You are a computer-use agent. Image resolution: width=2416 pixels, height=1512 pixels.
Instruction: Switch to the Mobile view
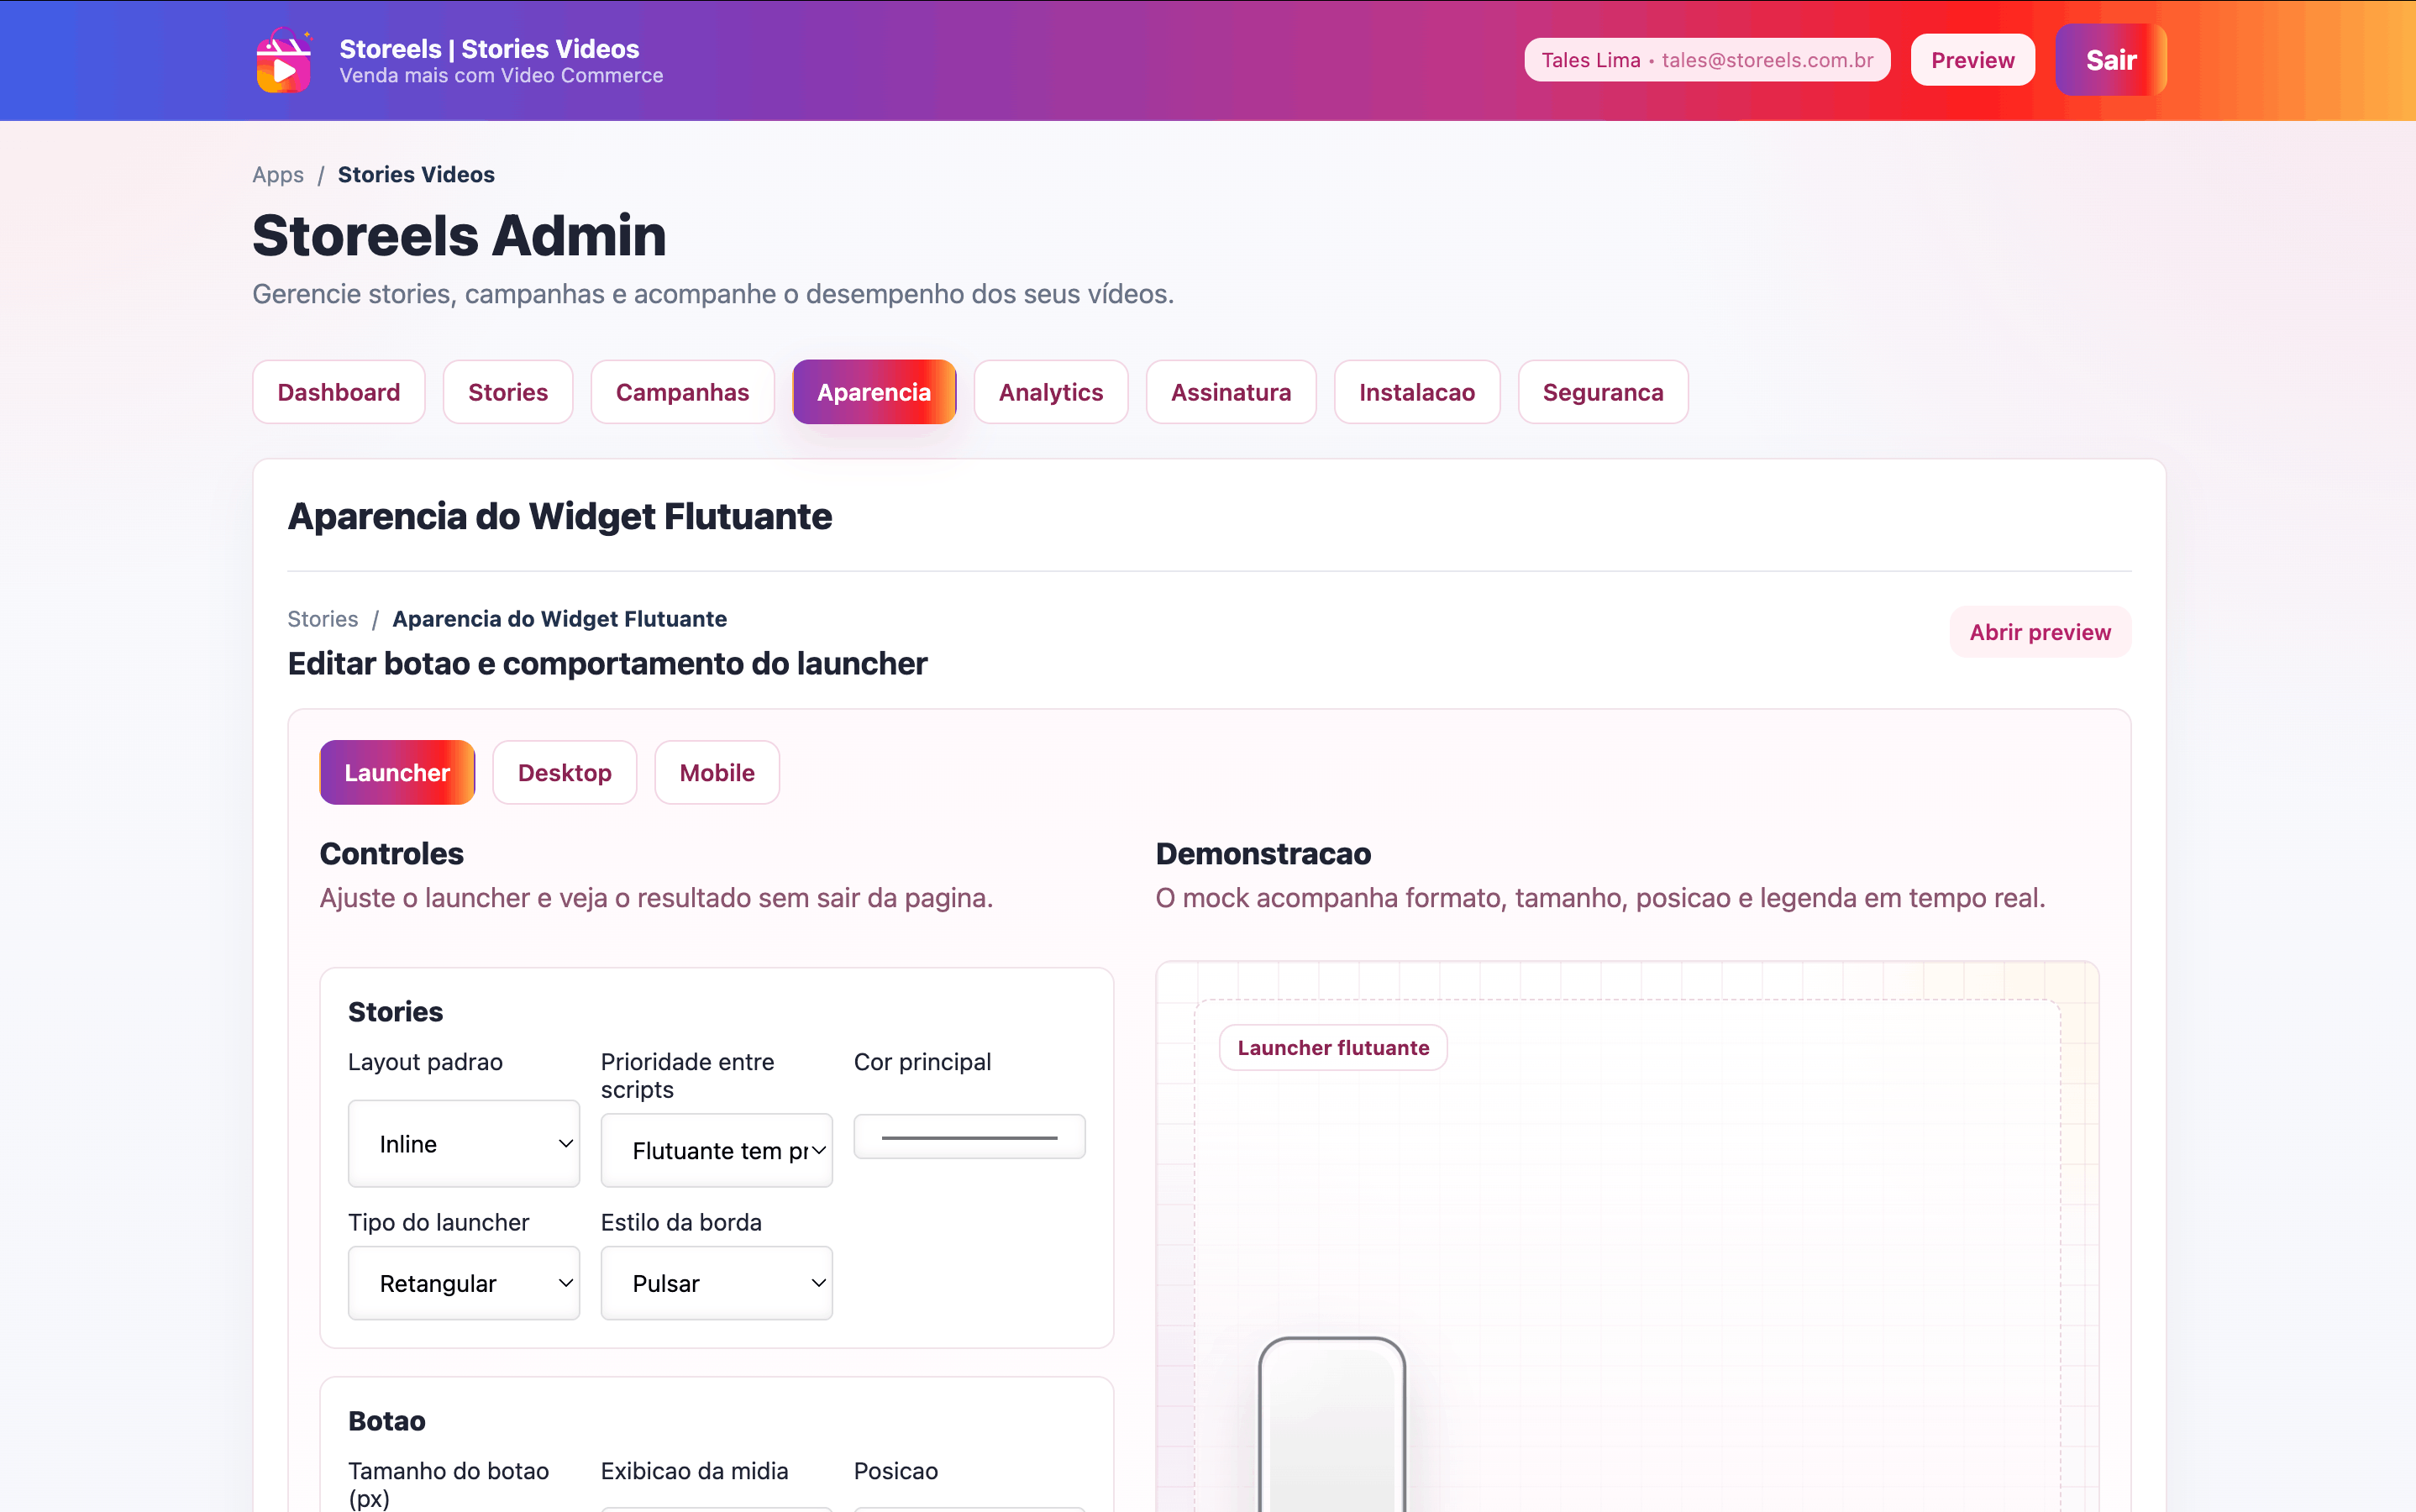(x=716, y=772)
